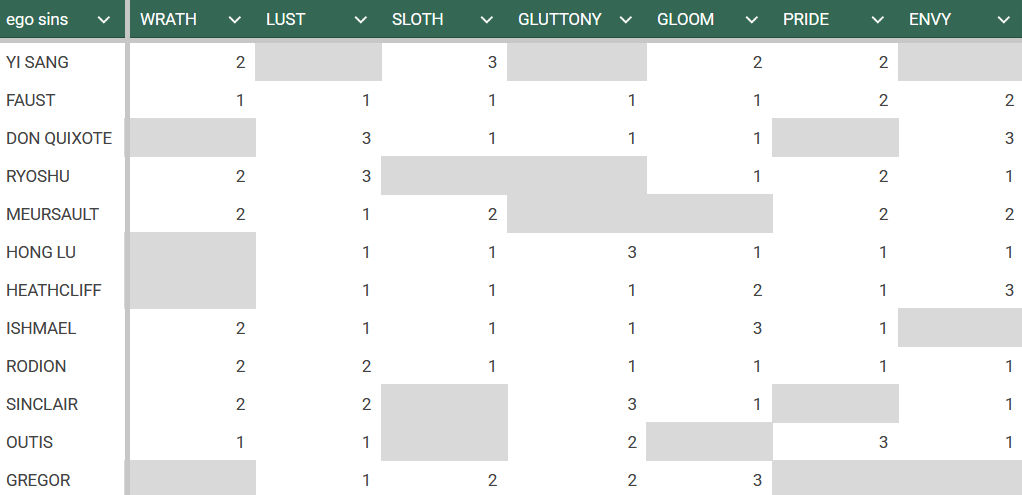
Task: Select the YI SANG row label cell
Action: click(x=63, y=62)
